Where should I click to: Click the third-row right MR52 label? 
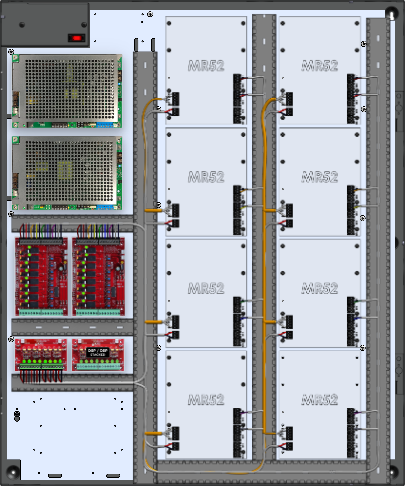coord(319,288)
